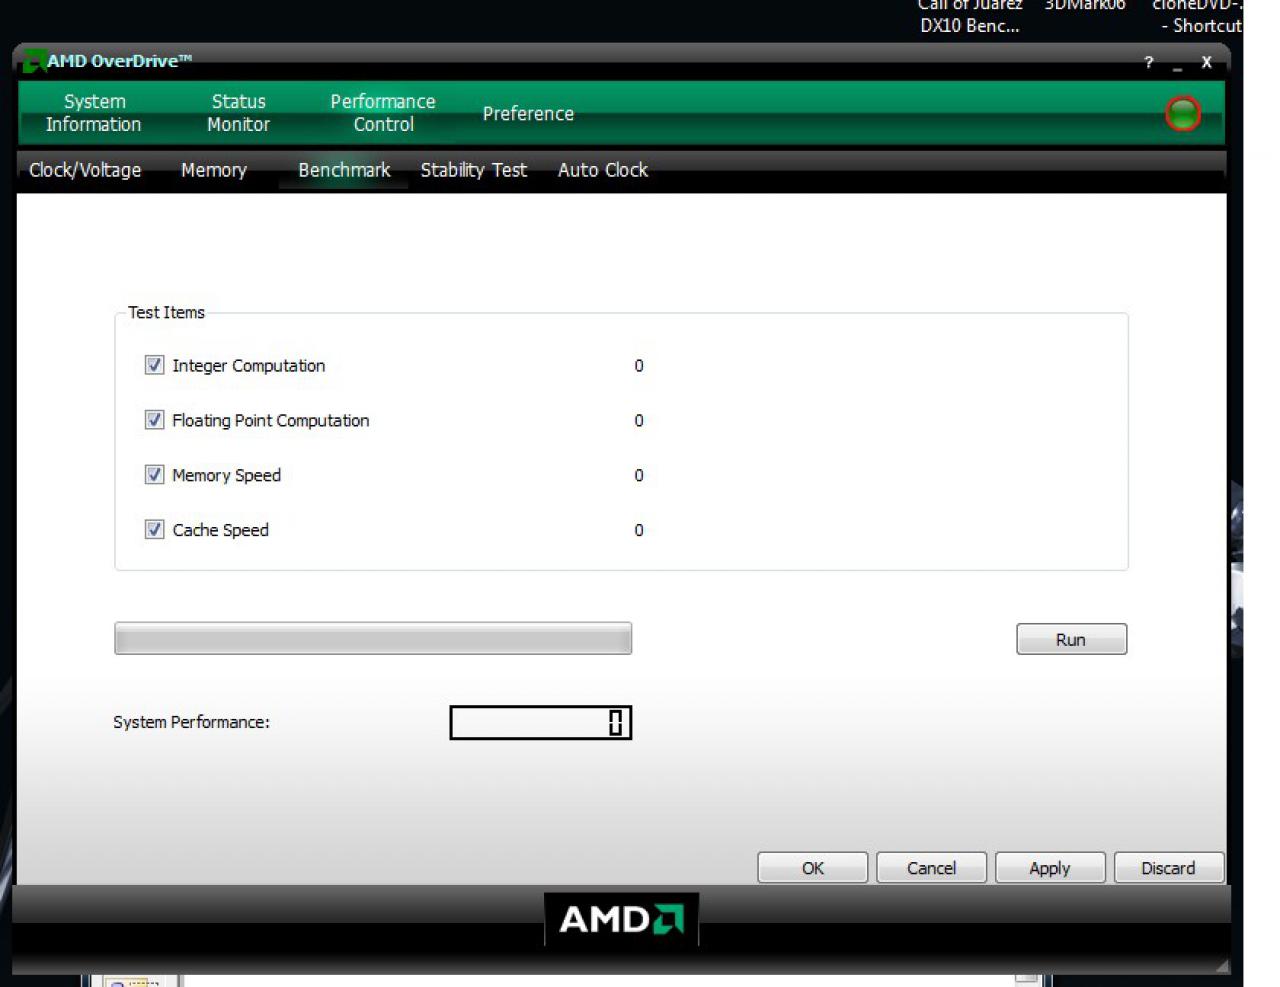Viewport: 1280px width, 987px height.
Task: Open the System Information menu
Action: [x=94, y=113]
